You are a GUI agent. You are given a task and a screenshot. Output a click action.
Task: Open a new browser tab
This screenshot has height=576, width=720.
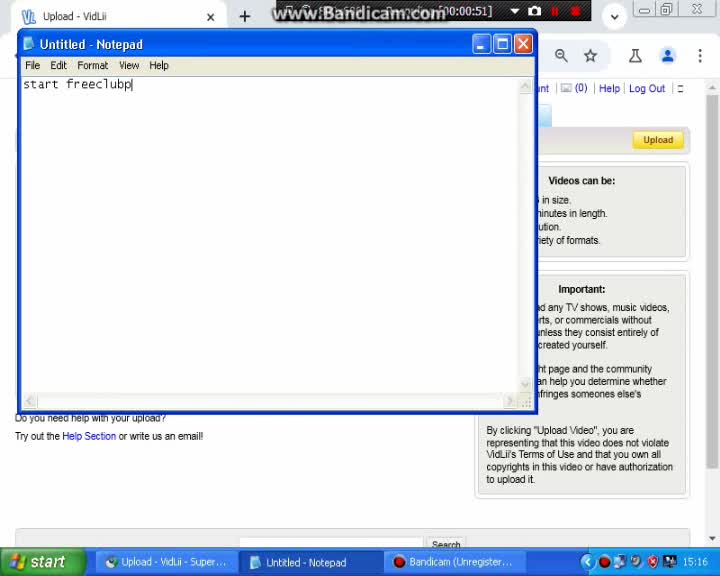pyautogui.click(x=245, y=17)
